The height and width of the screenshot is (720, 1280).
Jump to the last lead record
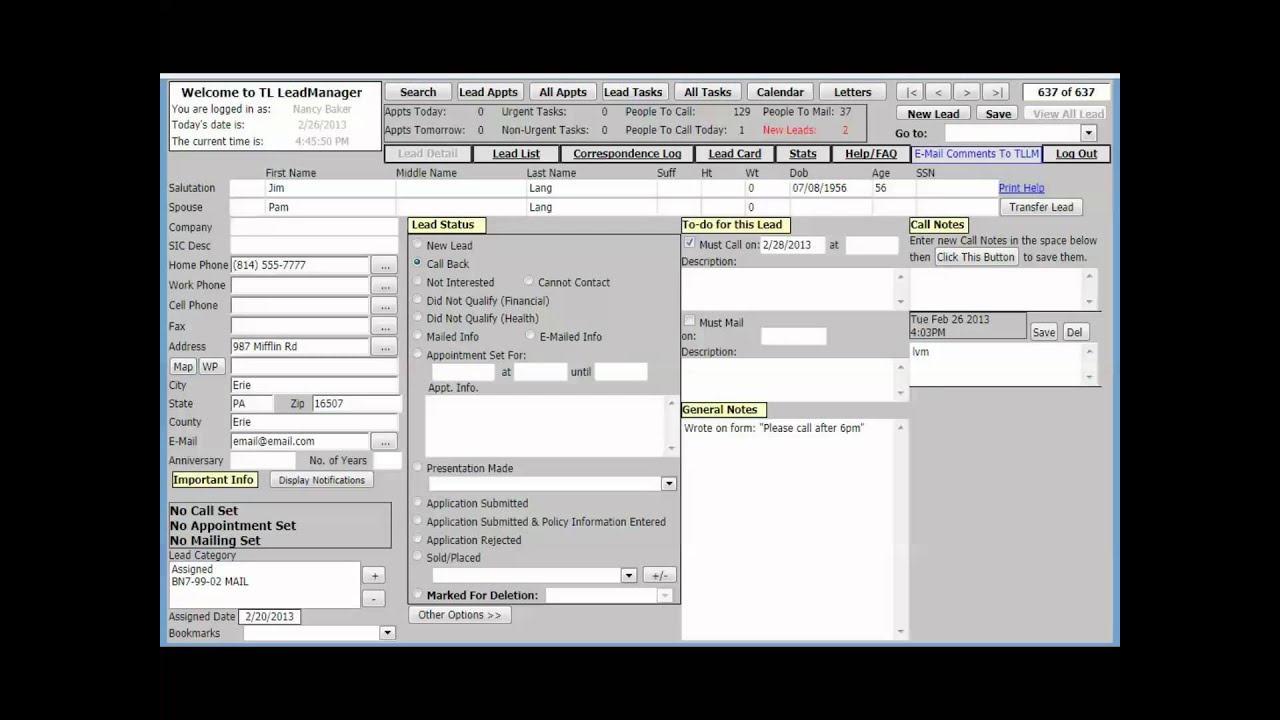coord(996,92)
